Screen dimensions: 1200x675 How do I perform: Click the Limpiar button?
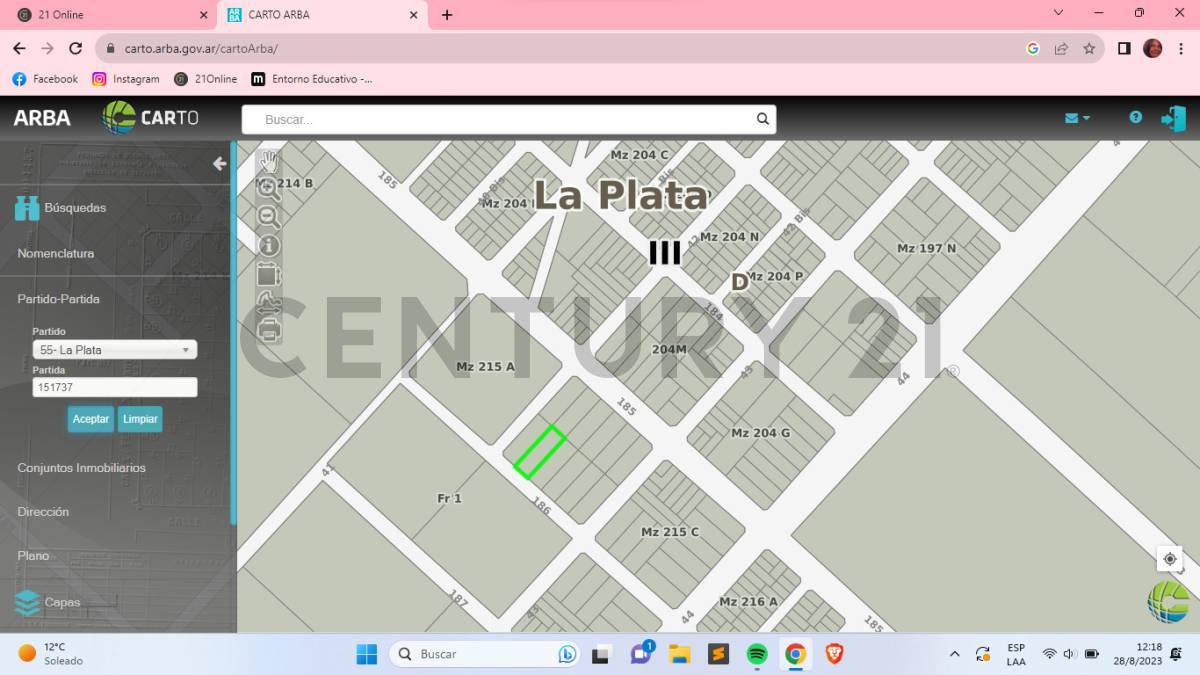tap(140, 419)
